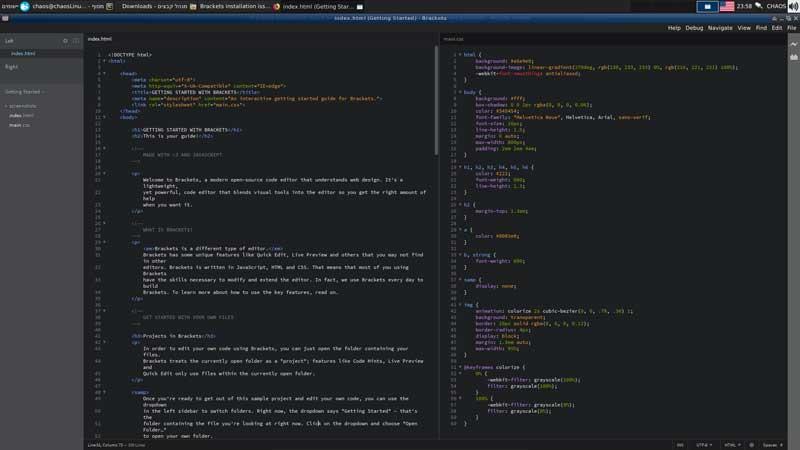Click the US flag keyboard layout indicator
800x450 pixels.
[x=727, y=6]
